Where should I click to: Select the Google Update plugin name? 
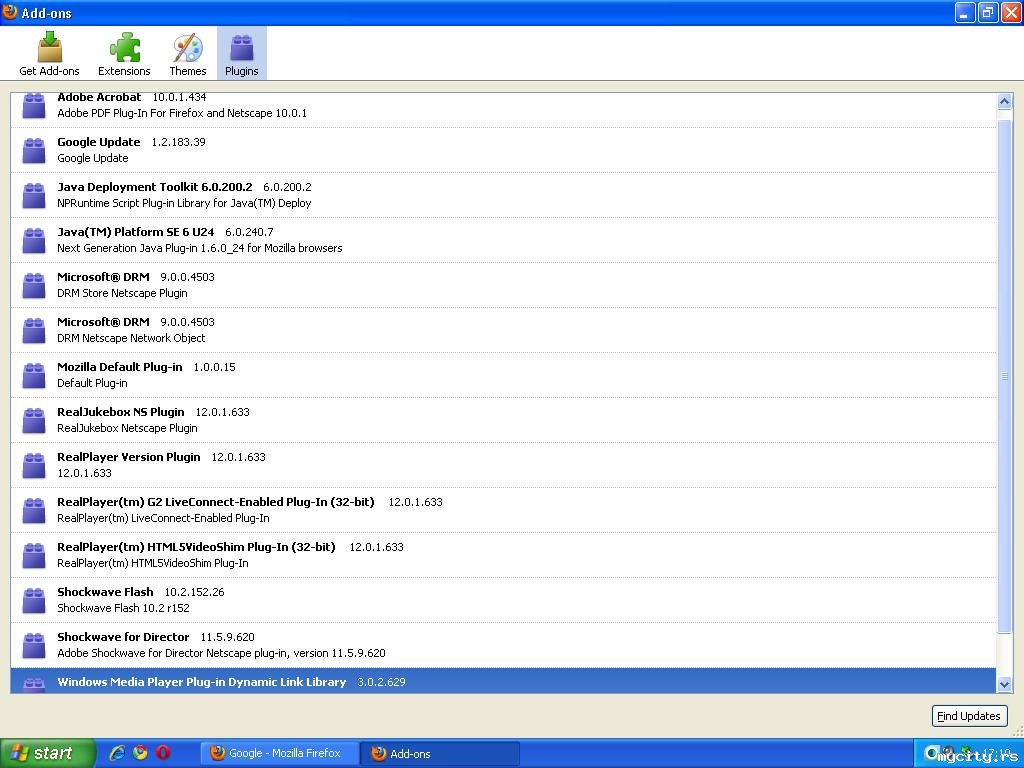pos(99,142)
